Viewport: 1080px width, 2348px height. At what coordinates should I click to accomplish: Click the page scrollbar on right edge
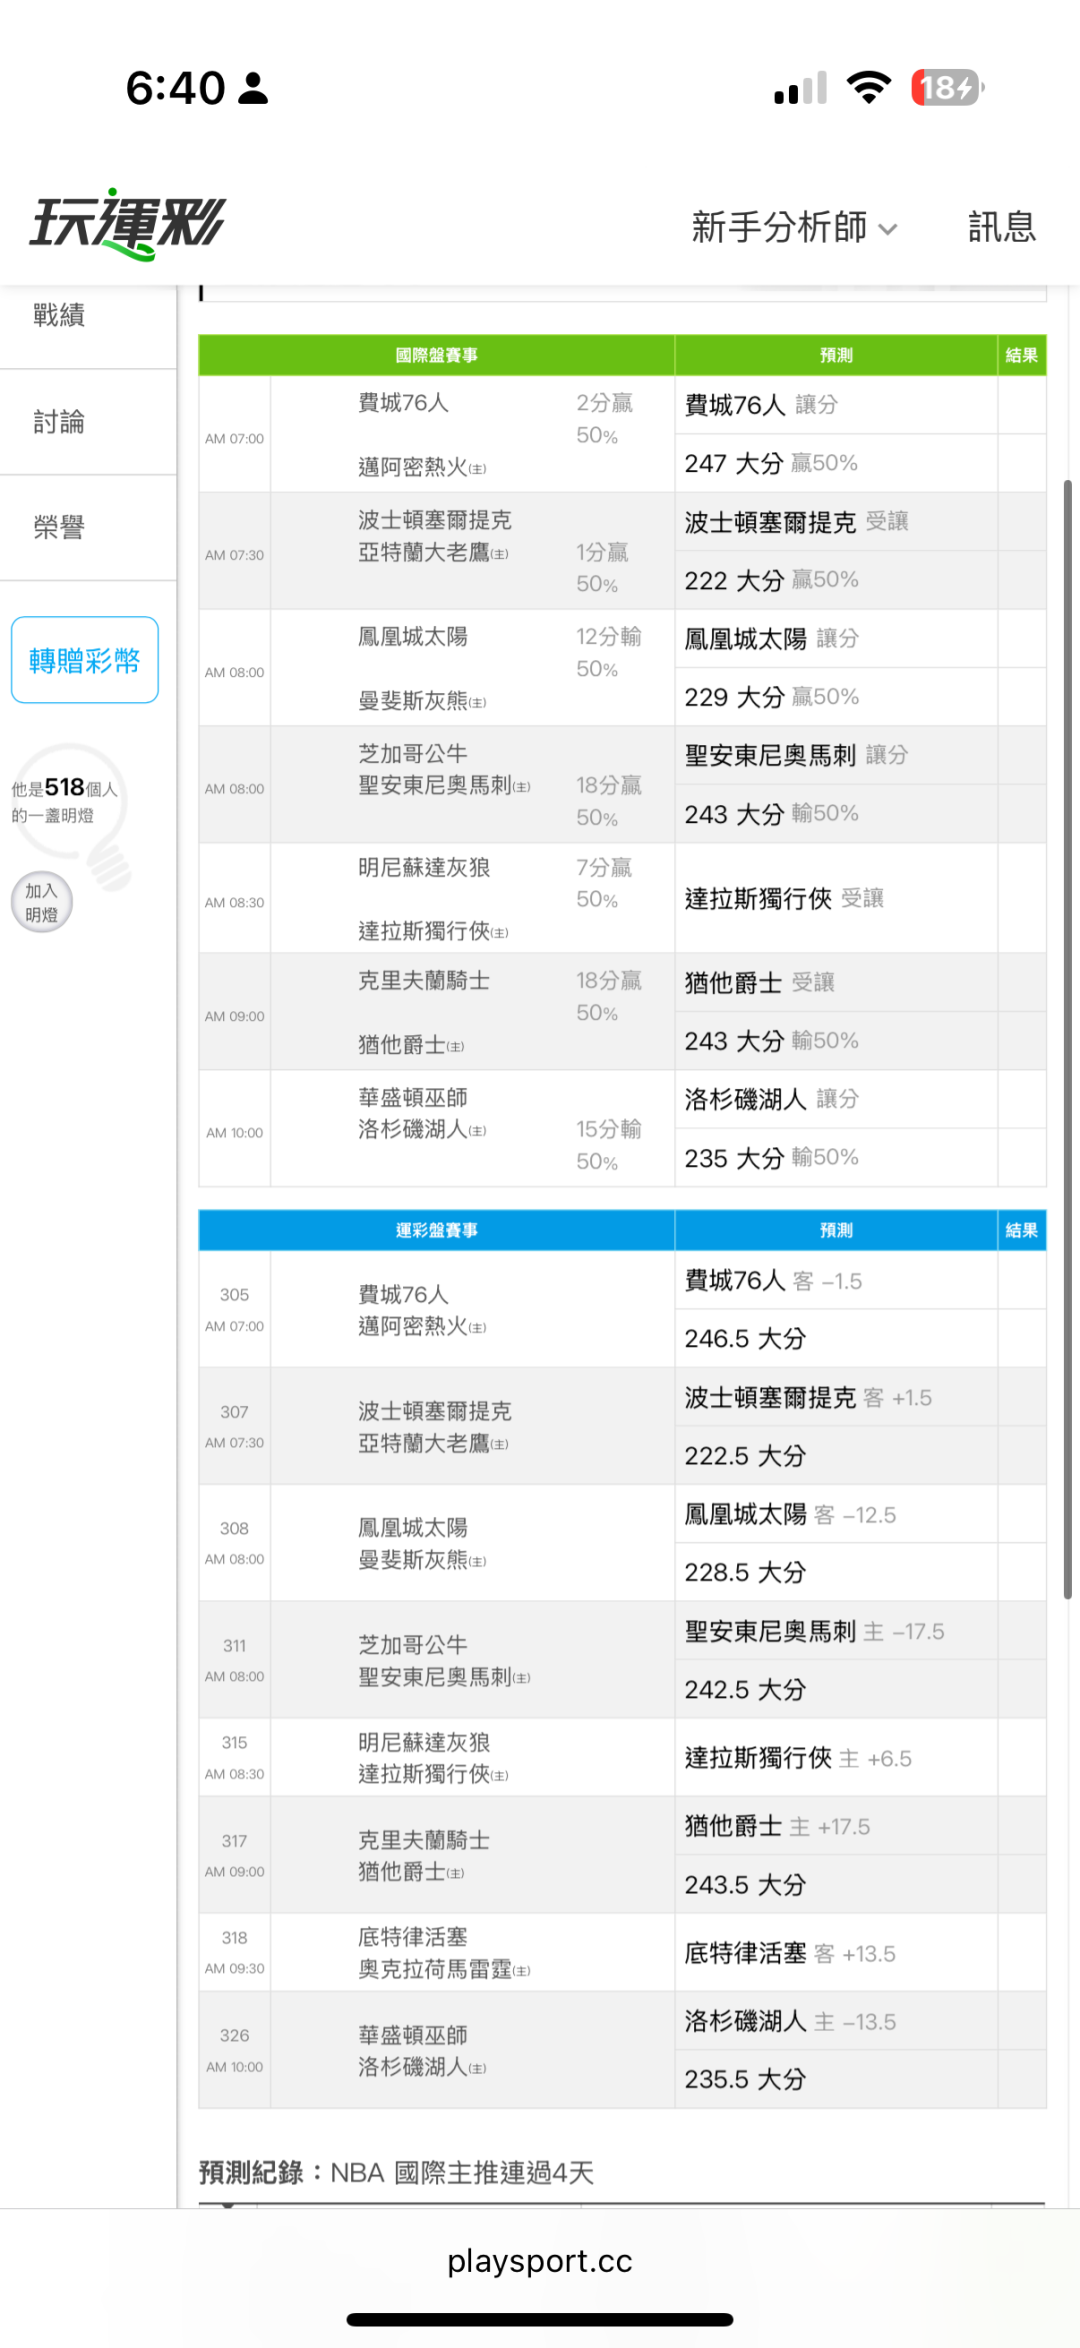tap(1067, 1040)
